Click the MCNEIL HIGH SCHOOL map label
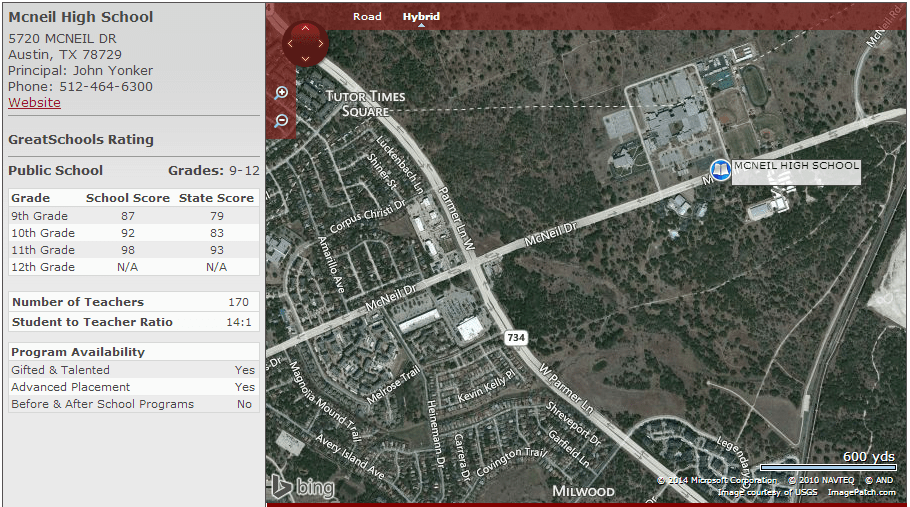910x507 pixels. (796, 166)
